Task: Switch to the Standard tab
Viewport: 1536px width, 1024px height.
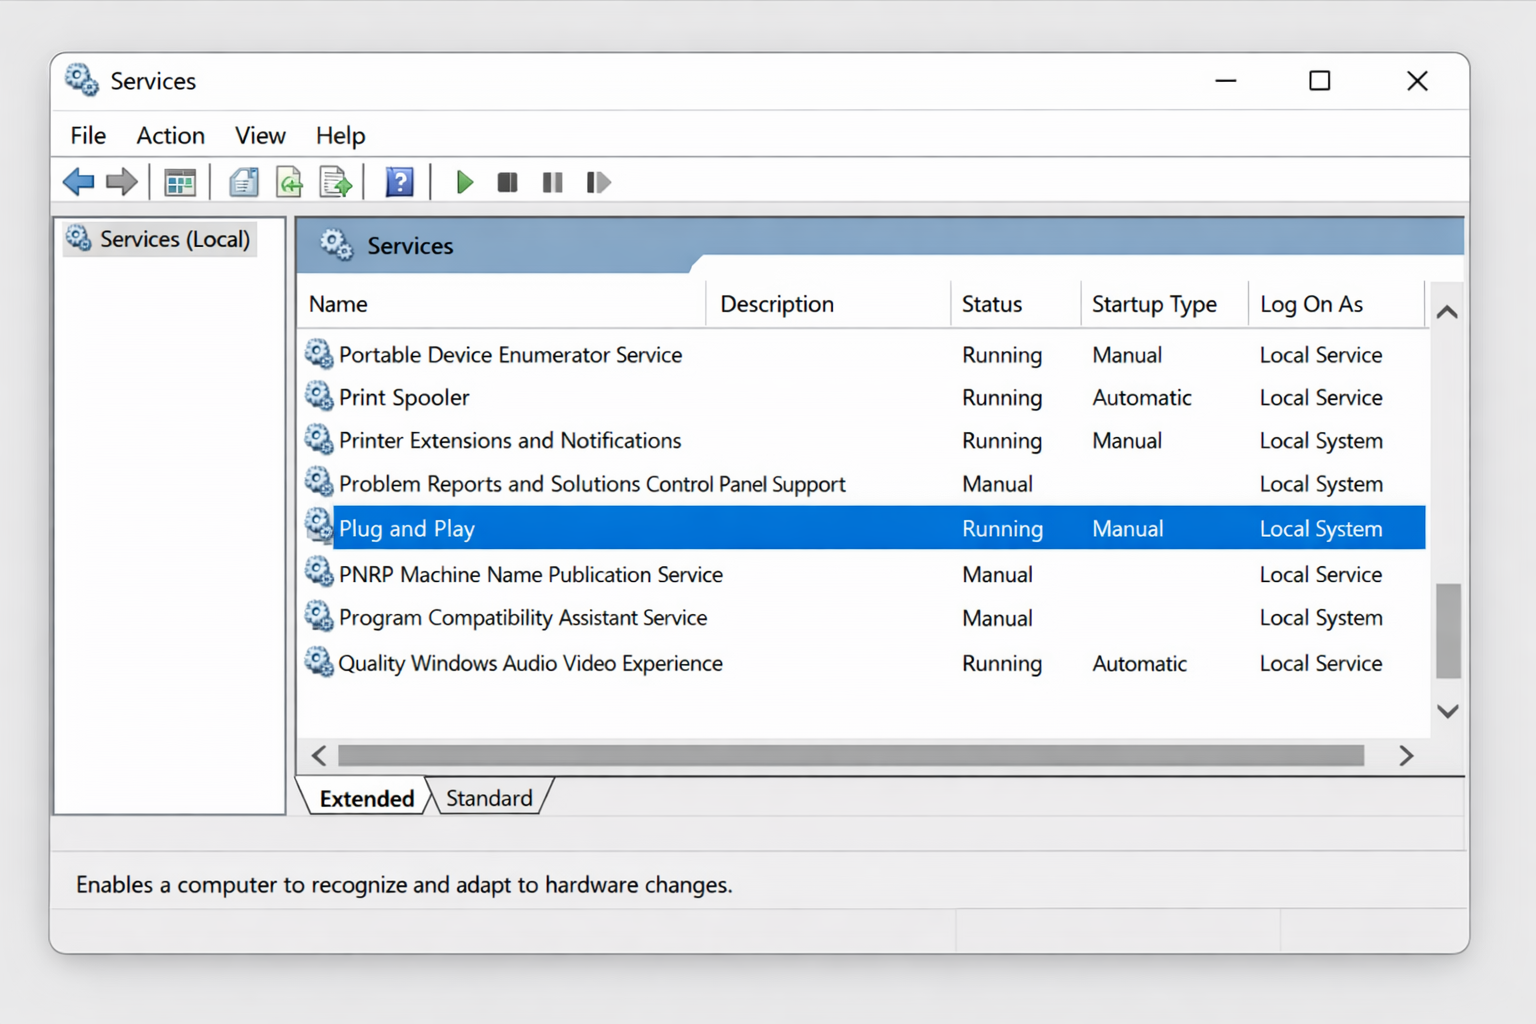Action: [488, 797]
